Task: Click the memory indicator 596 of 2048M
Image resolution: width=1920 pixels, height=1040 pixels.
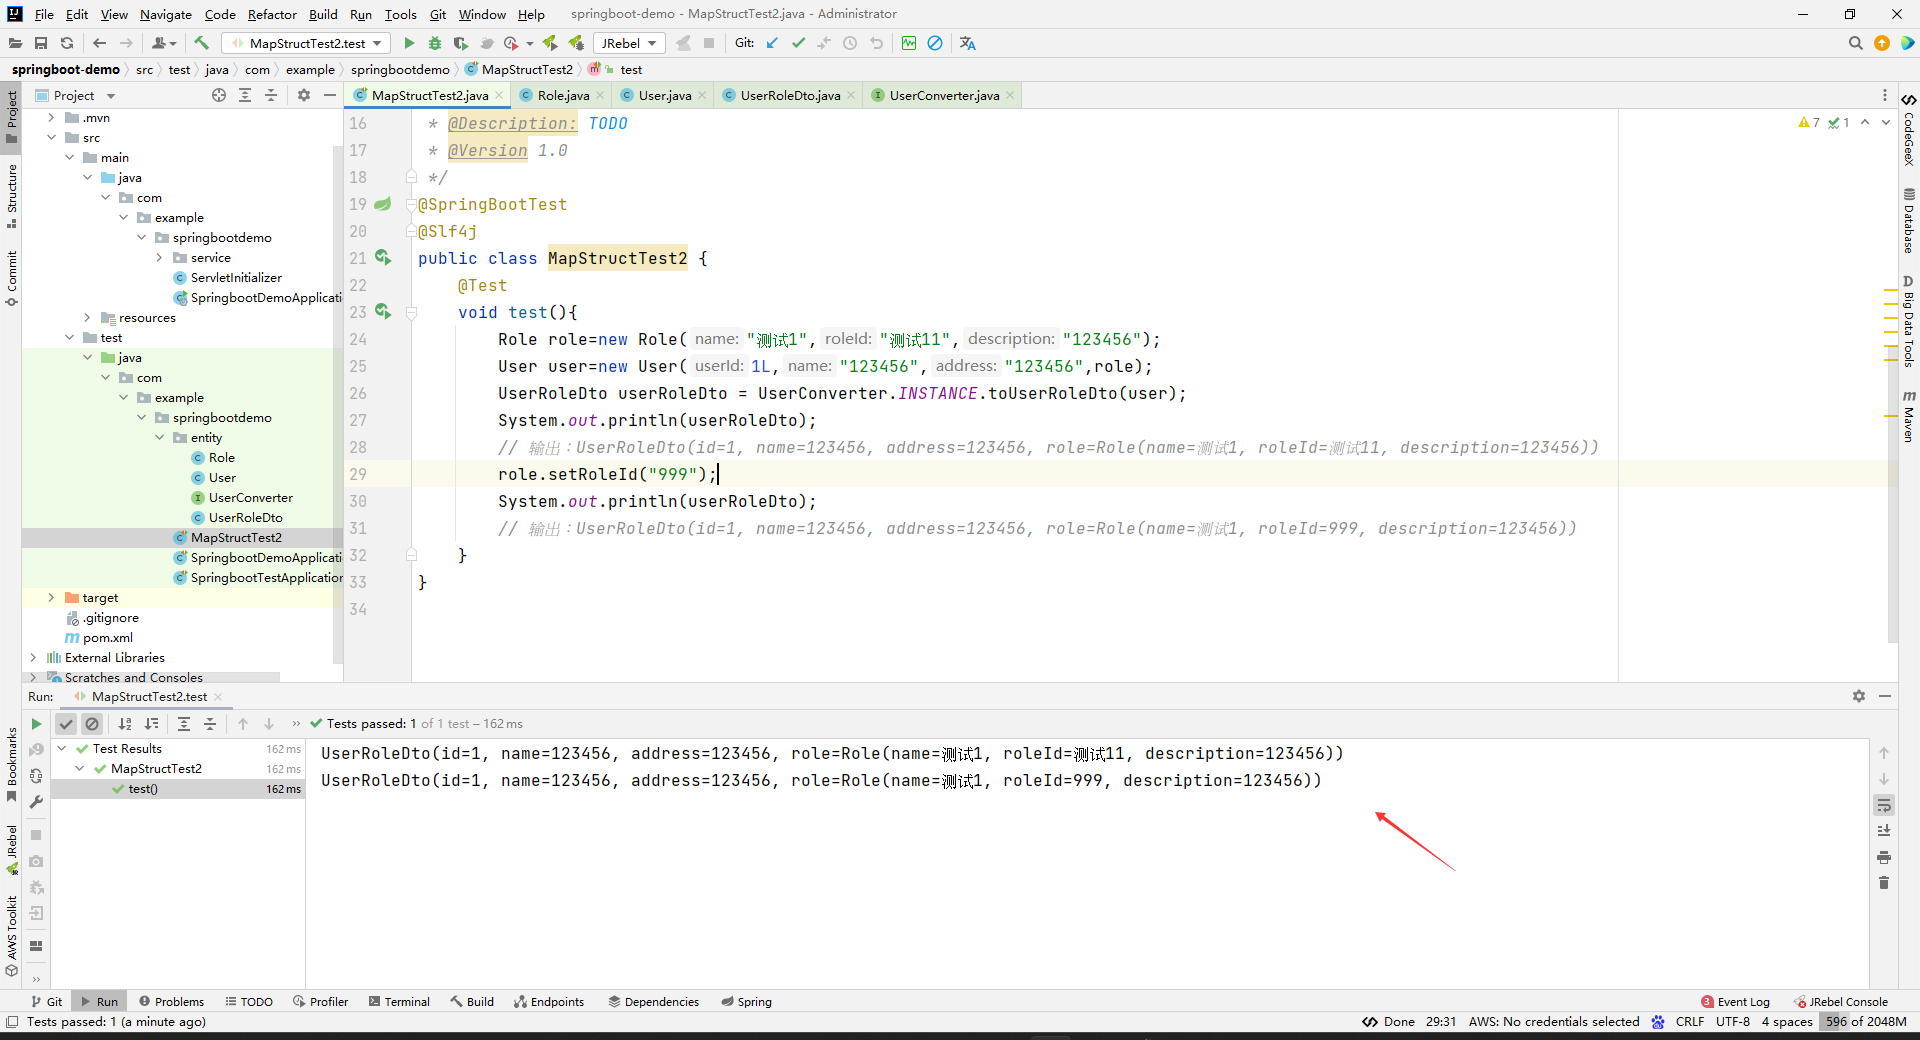Action: (1865, 1021)
